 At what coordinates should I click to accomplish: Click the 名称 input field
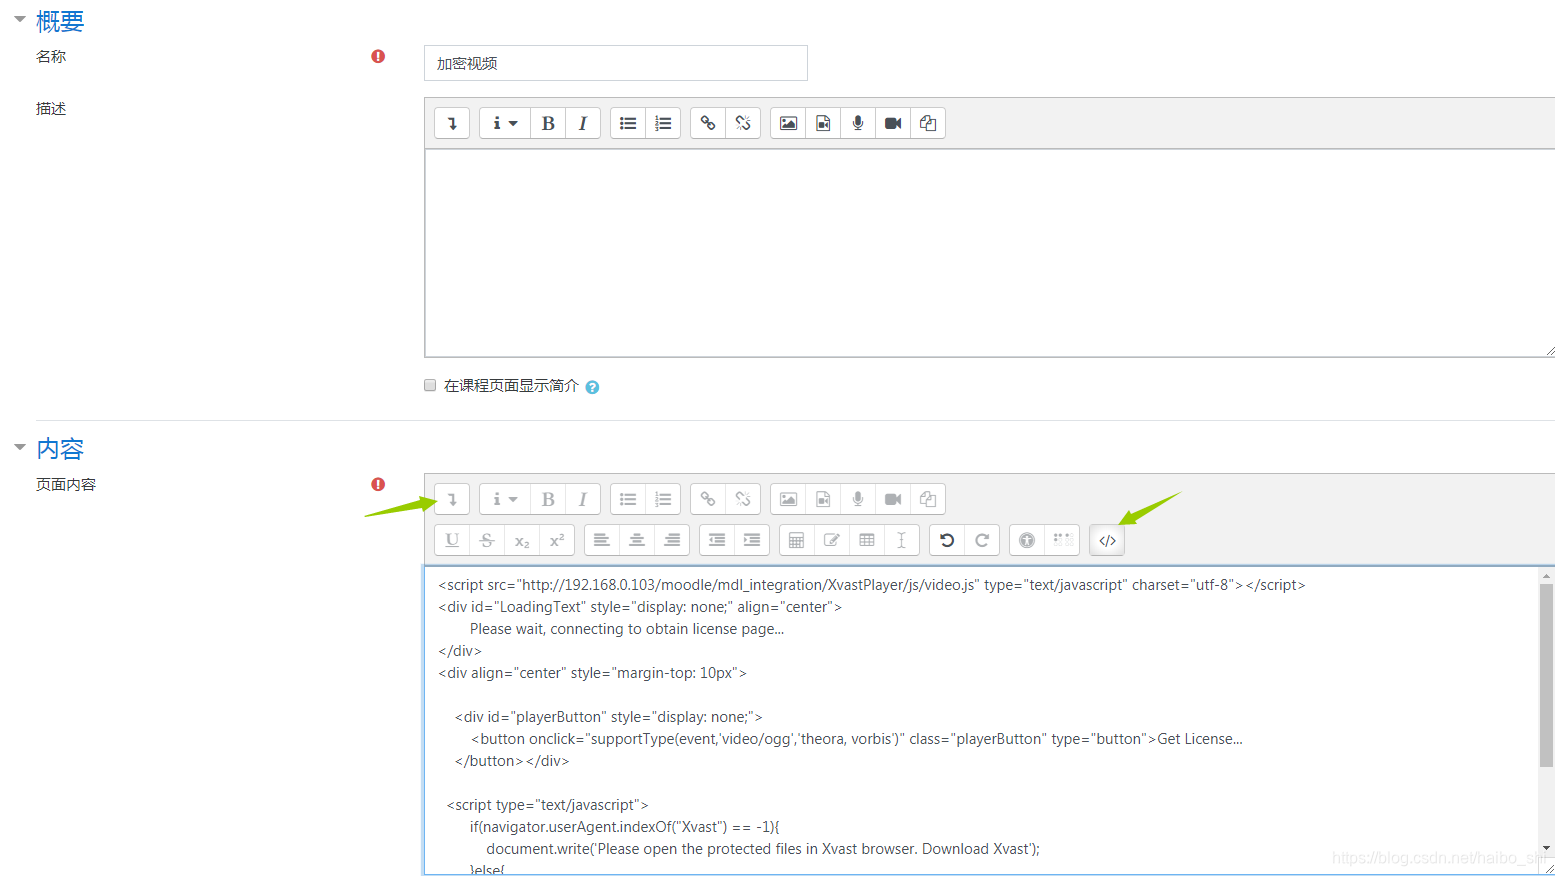click(x=616, y=63)
